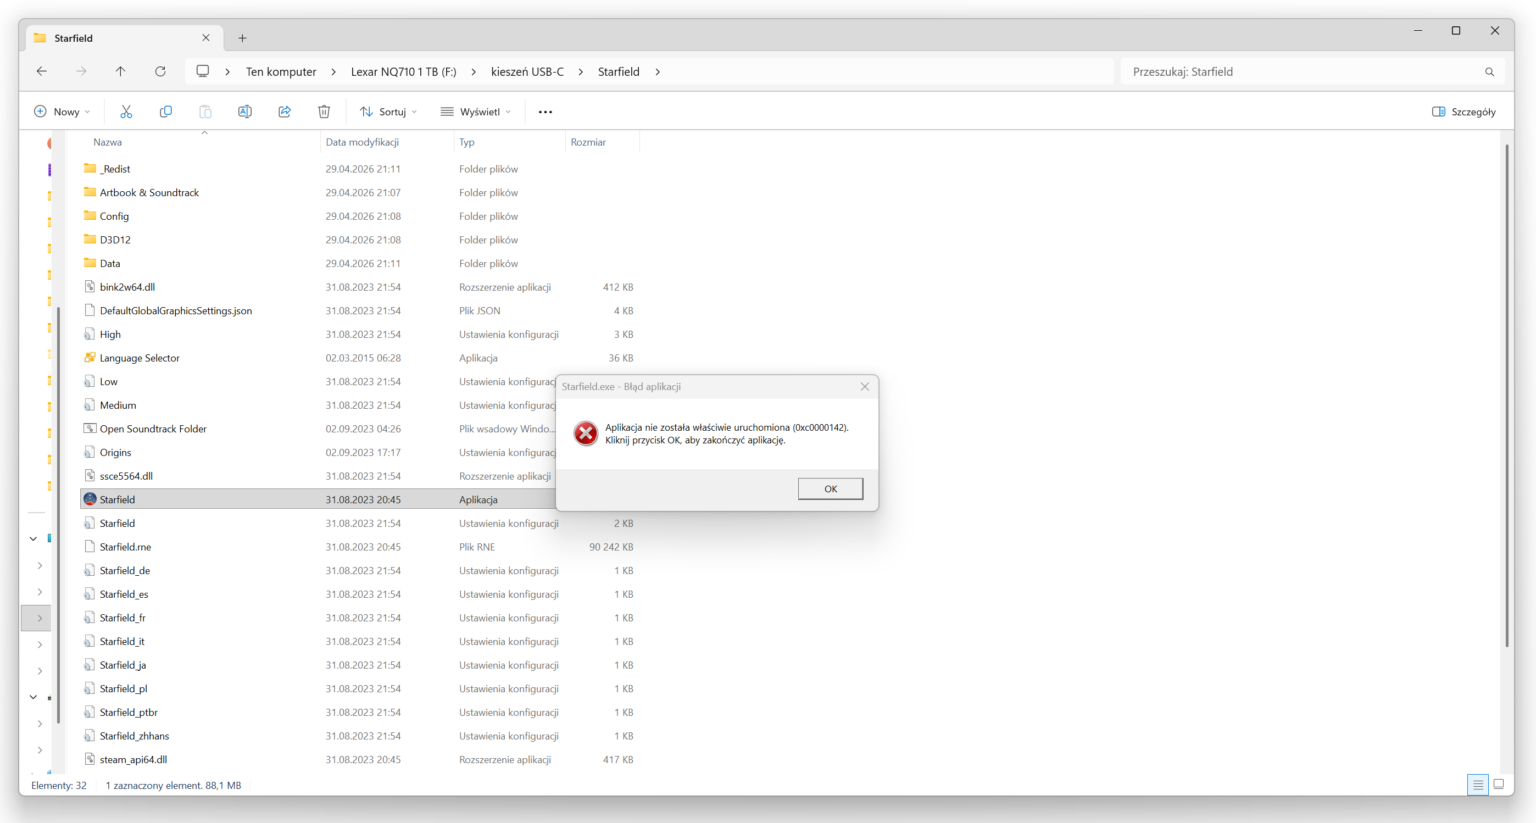This screenshot has height=823, width=1536.
Task: Toggle the Szczegóły details pane
Action: pos(1463,111)
